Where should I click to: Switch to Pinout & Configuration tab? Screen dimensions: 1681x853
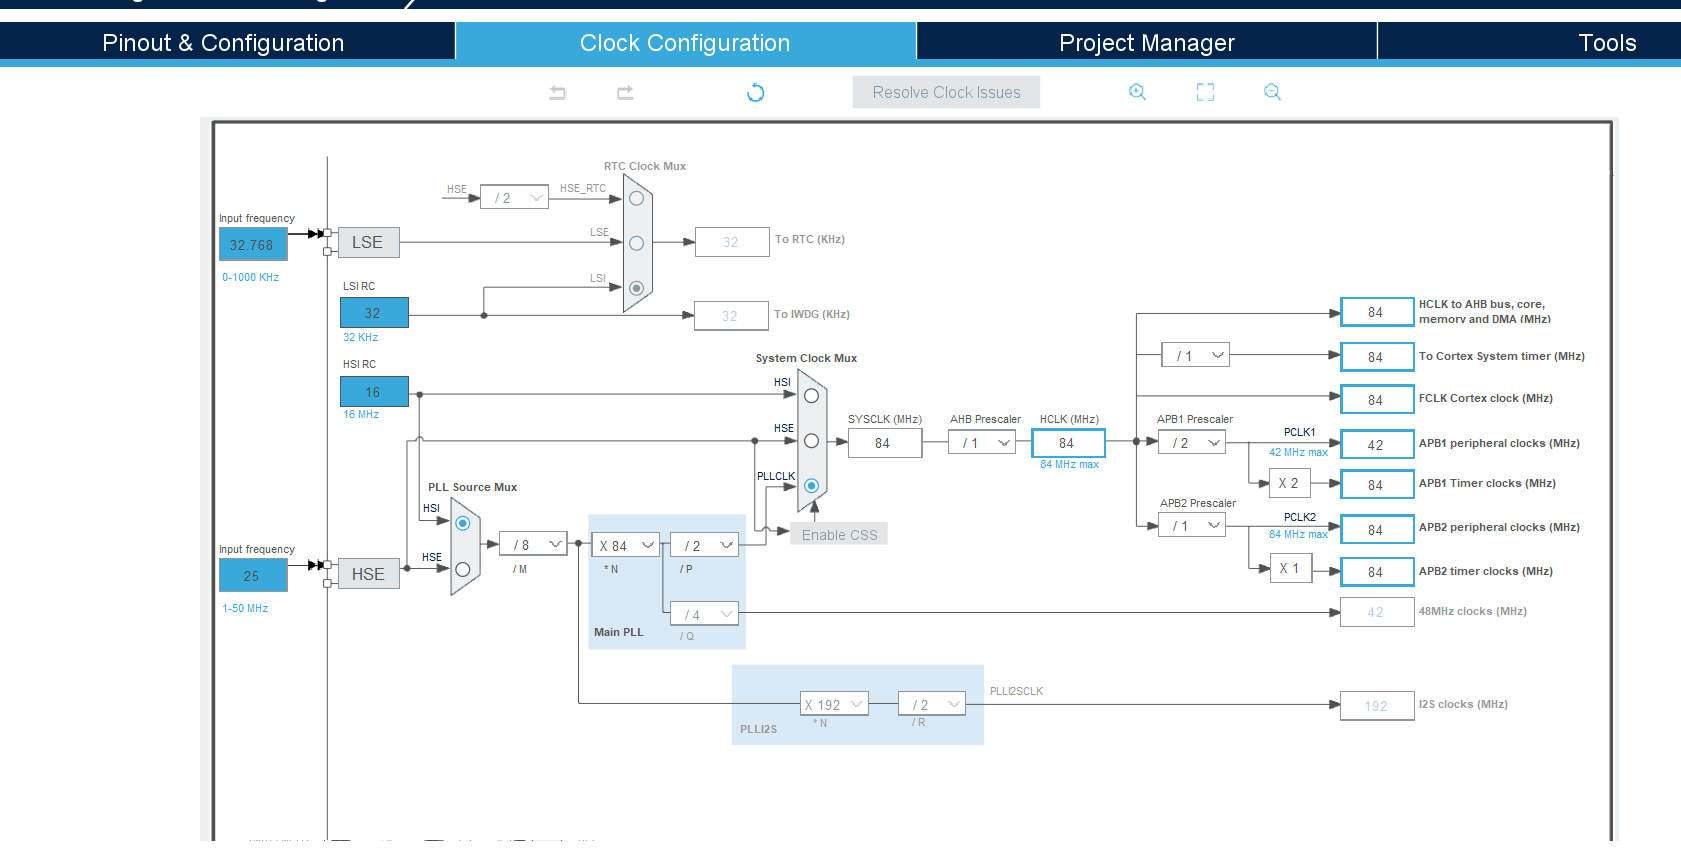pos(223,43)
